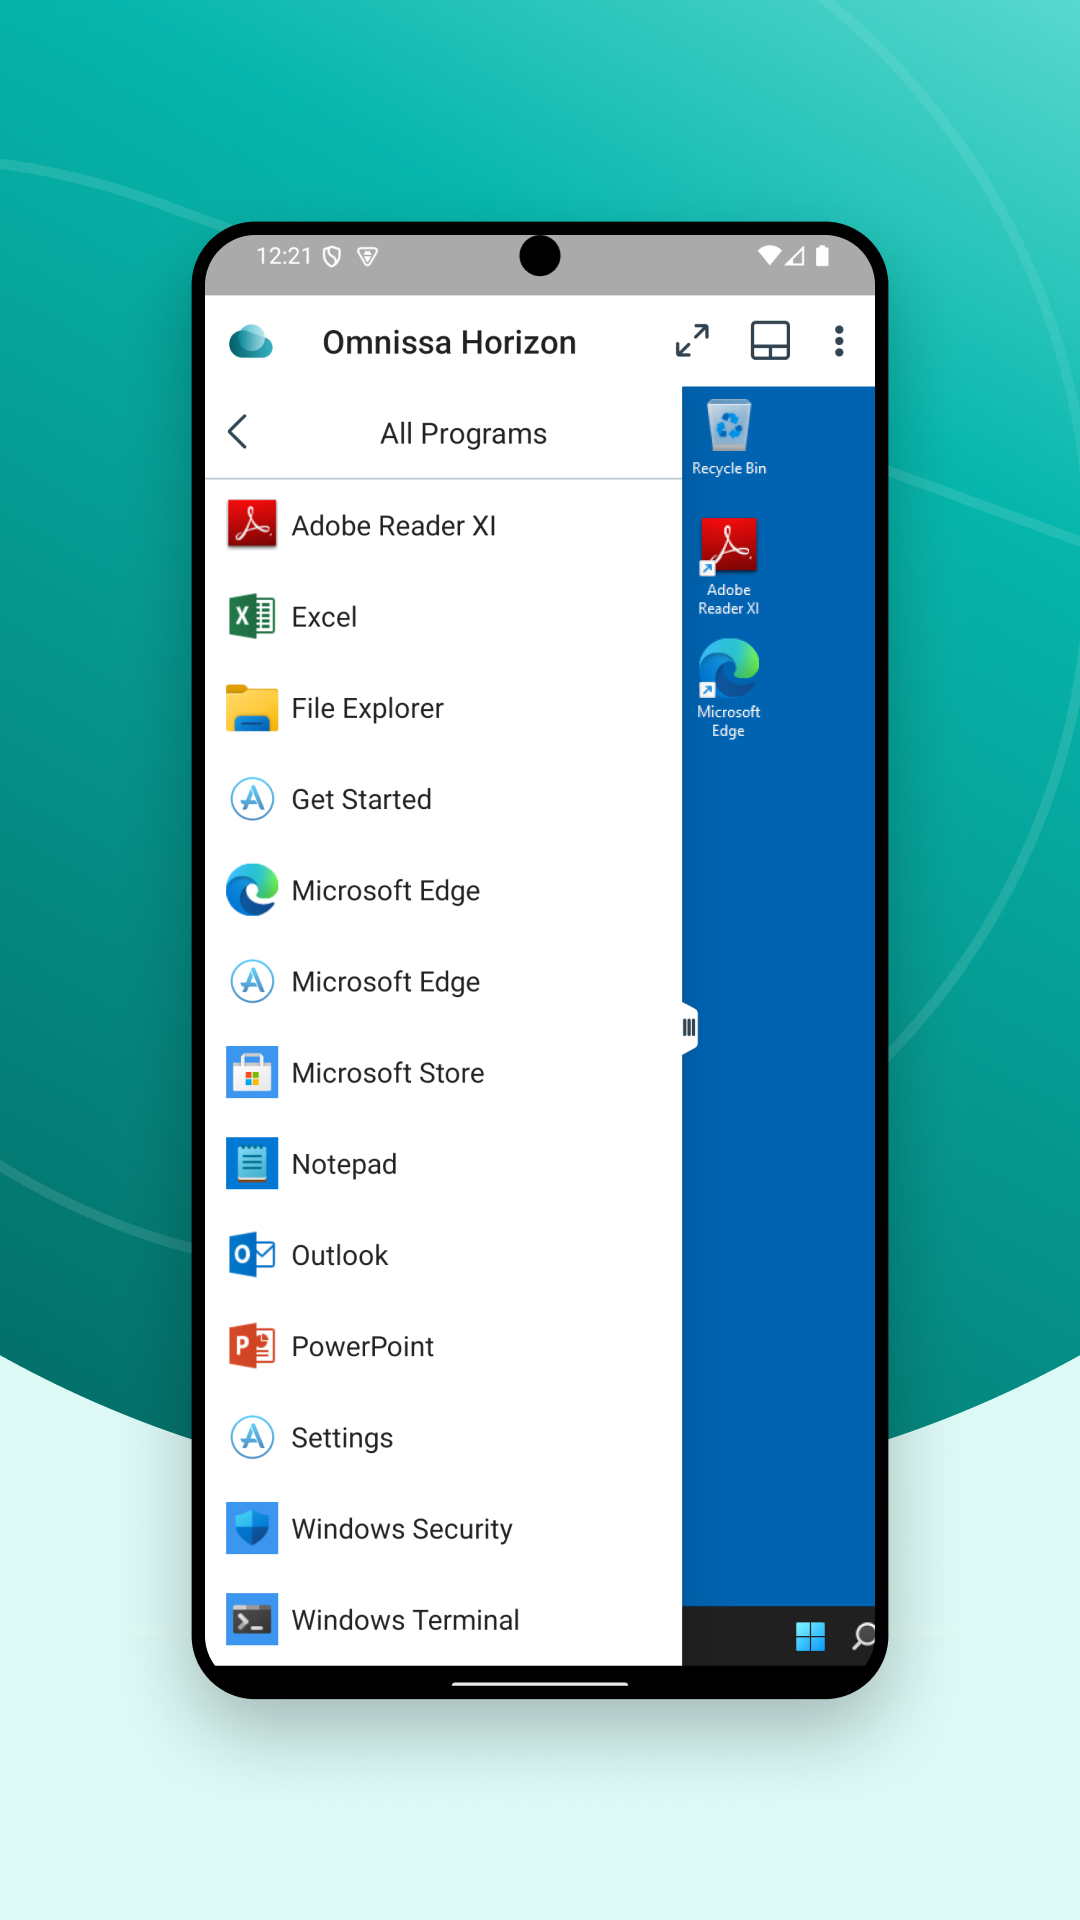Collapse the sidebar with the drag handle

689,1027
